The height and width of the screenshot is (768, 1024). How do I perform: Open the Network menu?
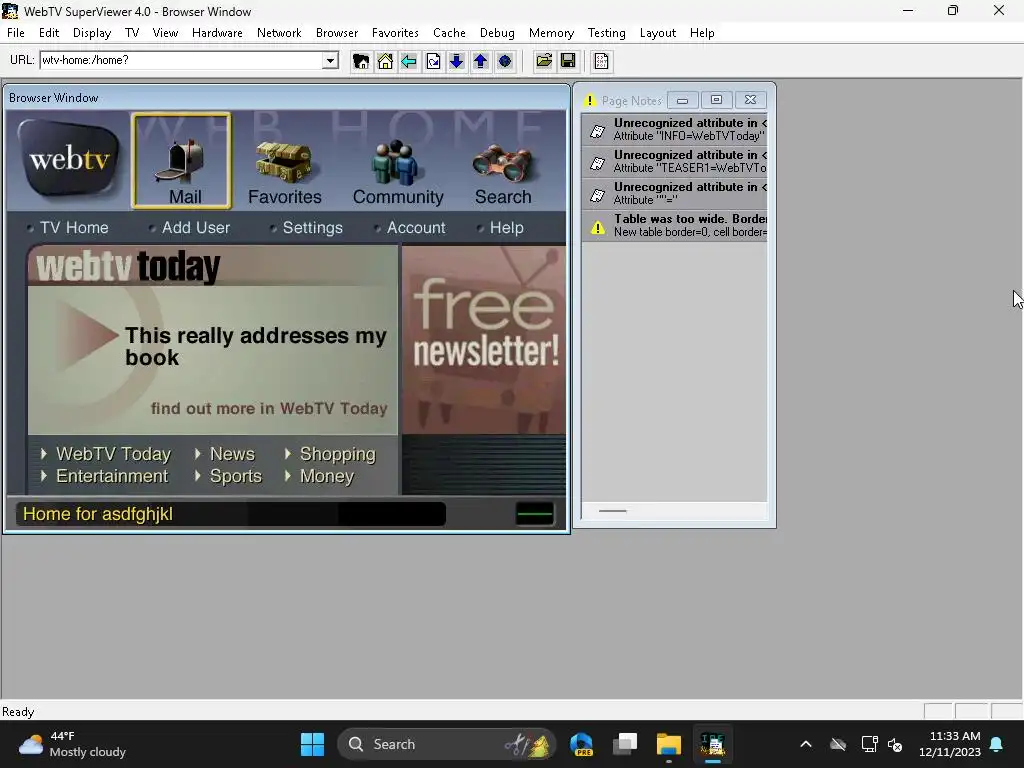click(279, 33)
